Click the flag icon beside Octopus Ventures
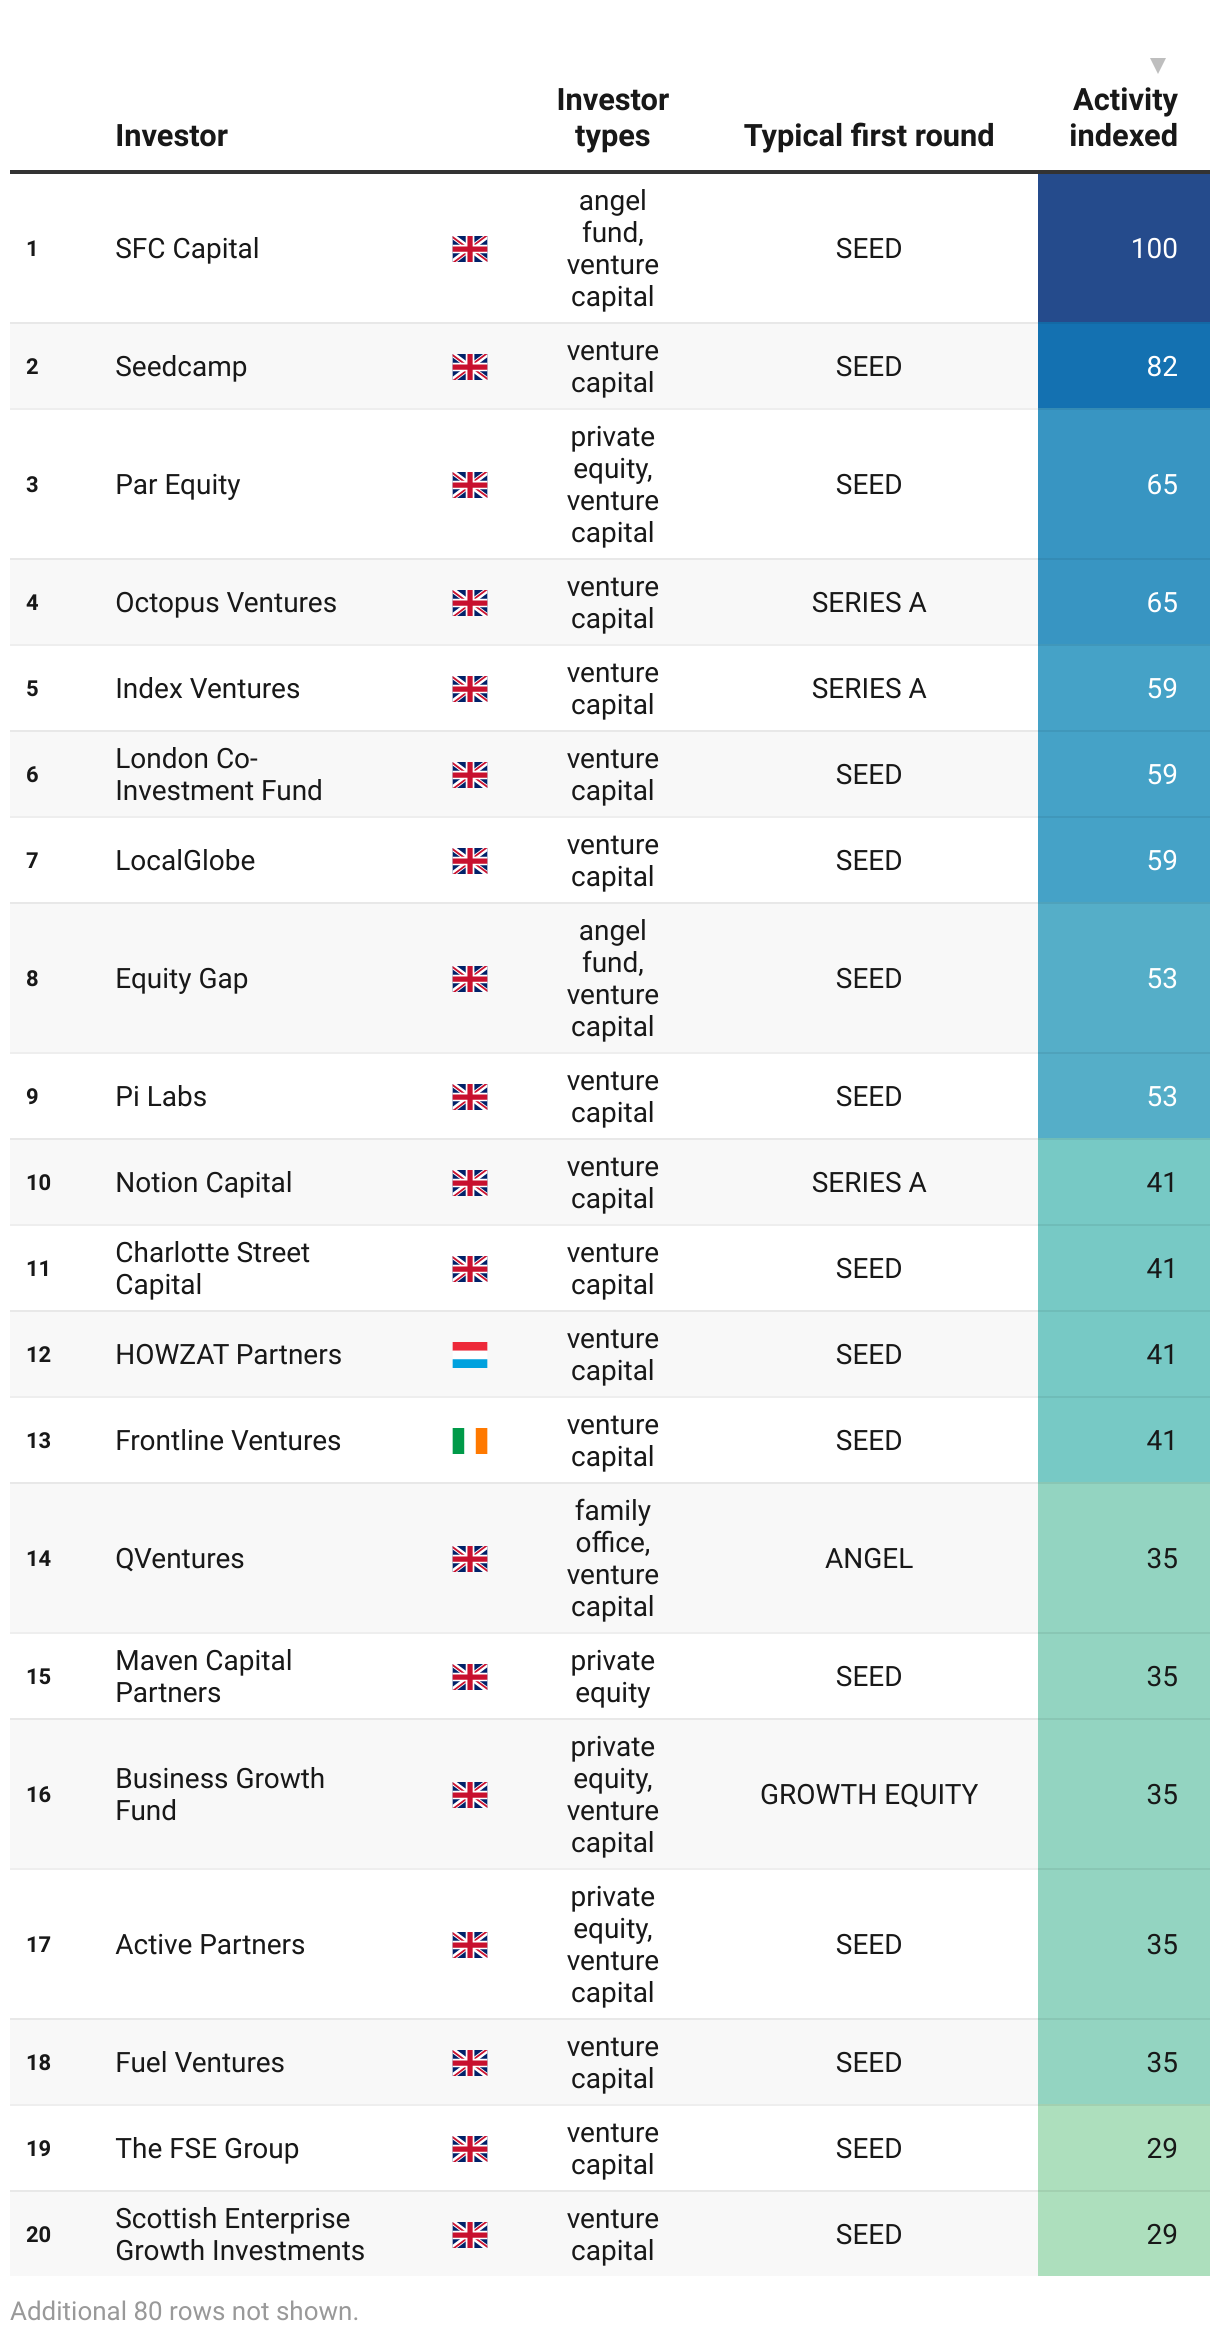The width and height of the screenshot is (1220, 2336). point(469,603)
